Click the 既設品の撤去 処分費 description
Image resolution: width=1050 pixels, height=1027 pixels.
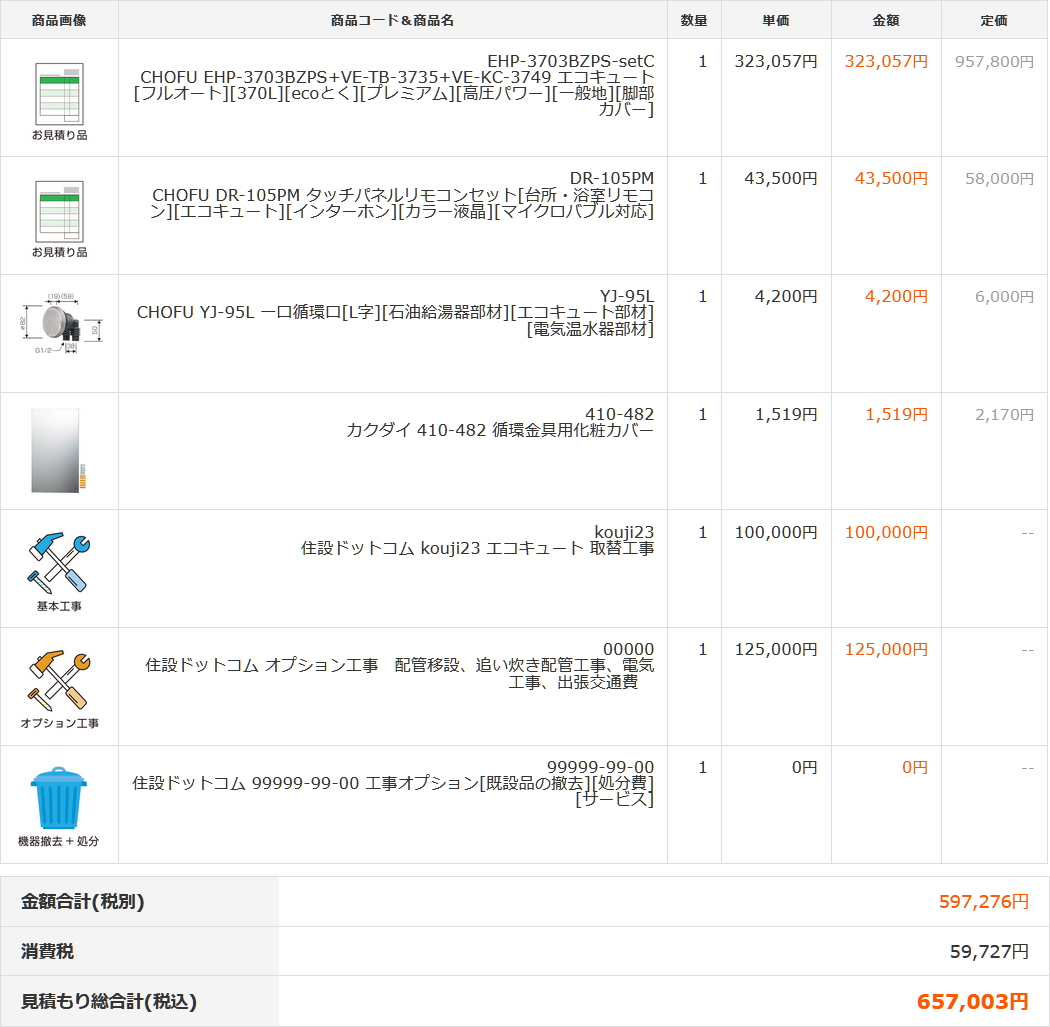[392, 791]
